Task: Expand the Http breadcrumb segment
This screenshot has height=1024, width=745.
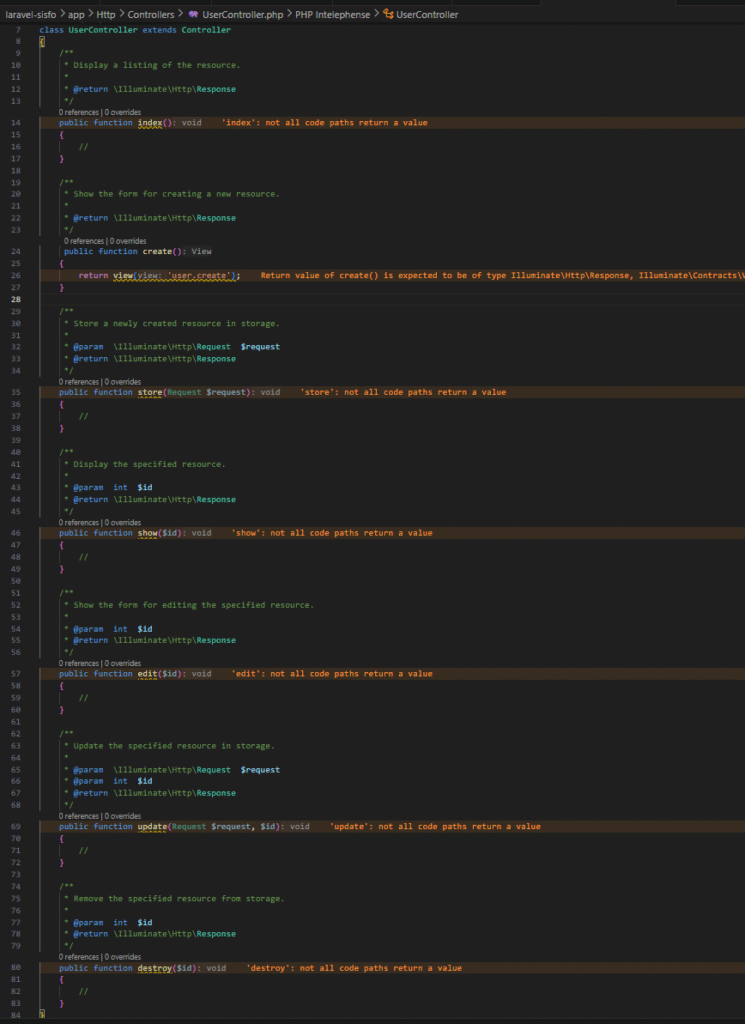Action: click(x=106, y=15)
